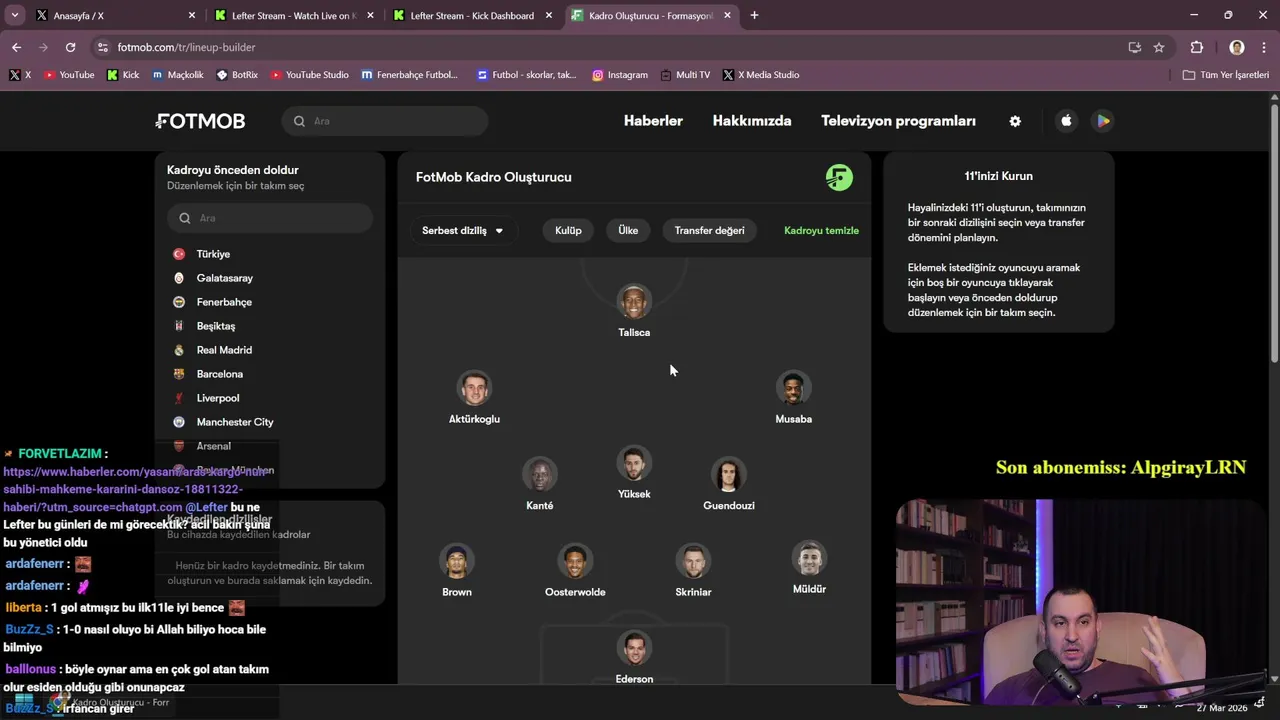Click the green FotMob badge in builder header

[839, 177]
